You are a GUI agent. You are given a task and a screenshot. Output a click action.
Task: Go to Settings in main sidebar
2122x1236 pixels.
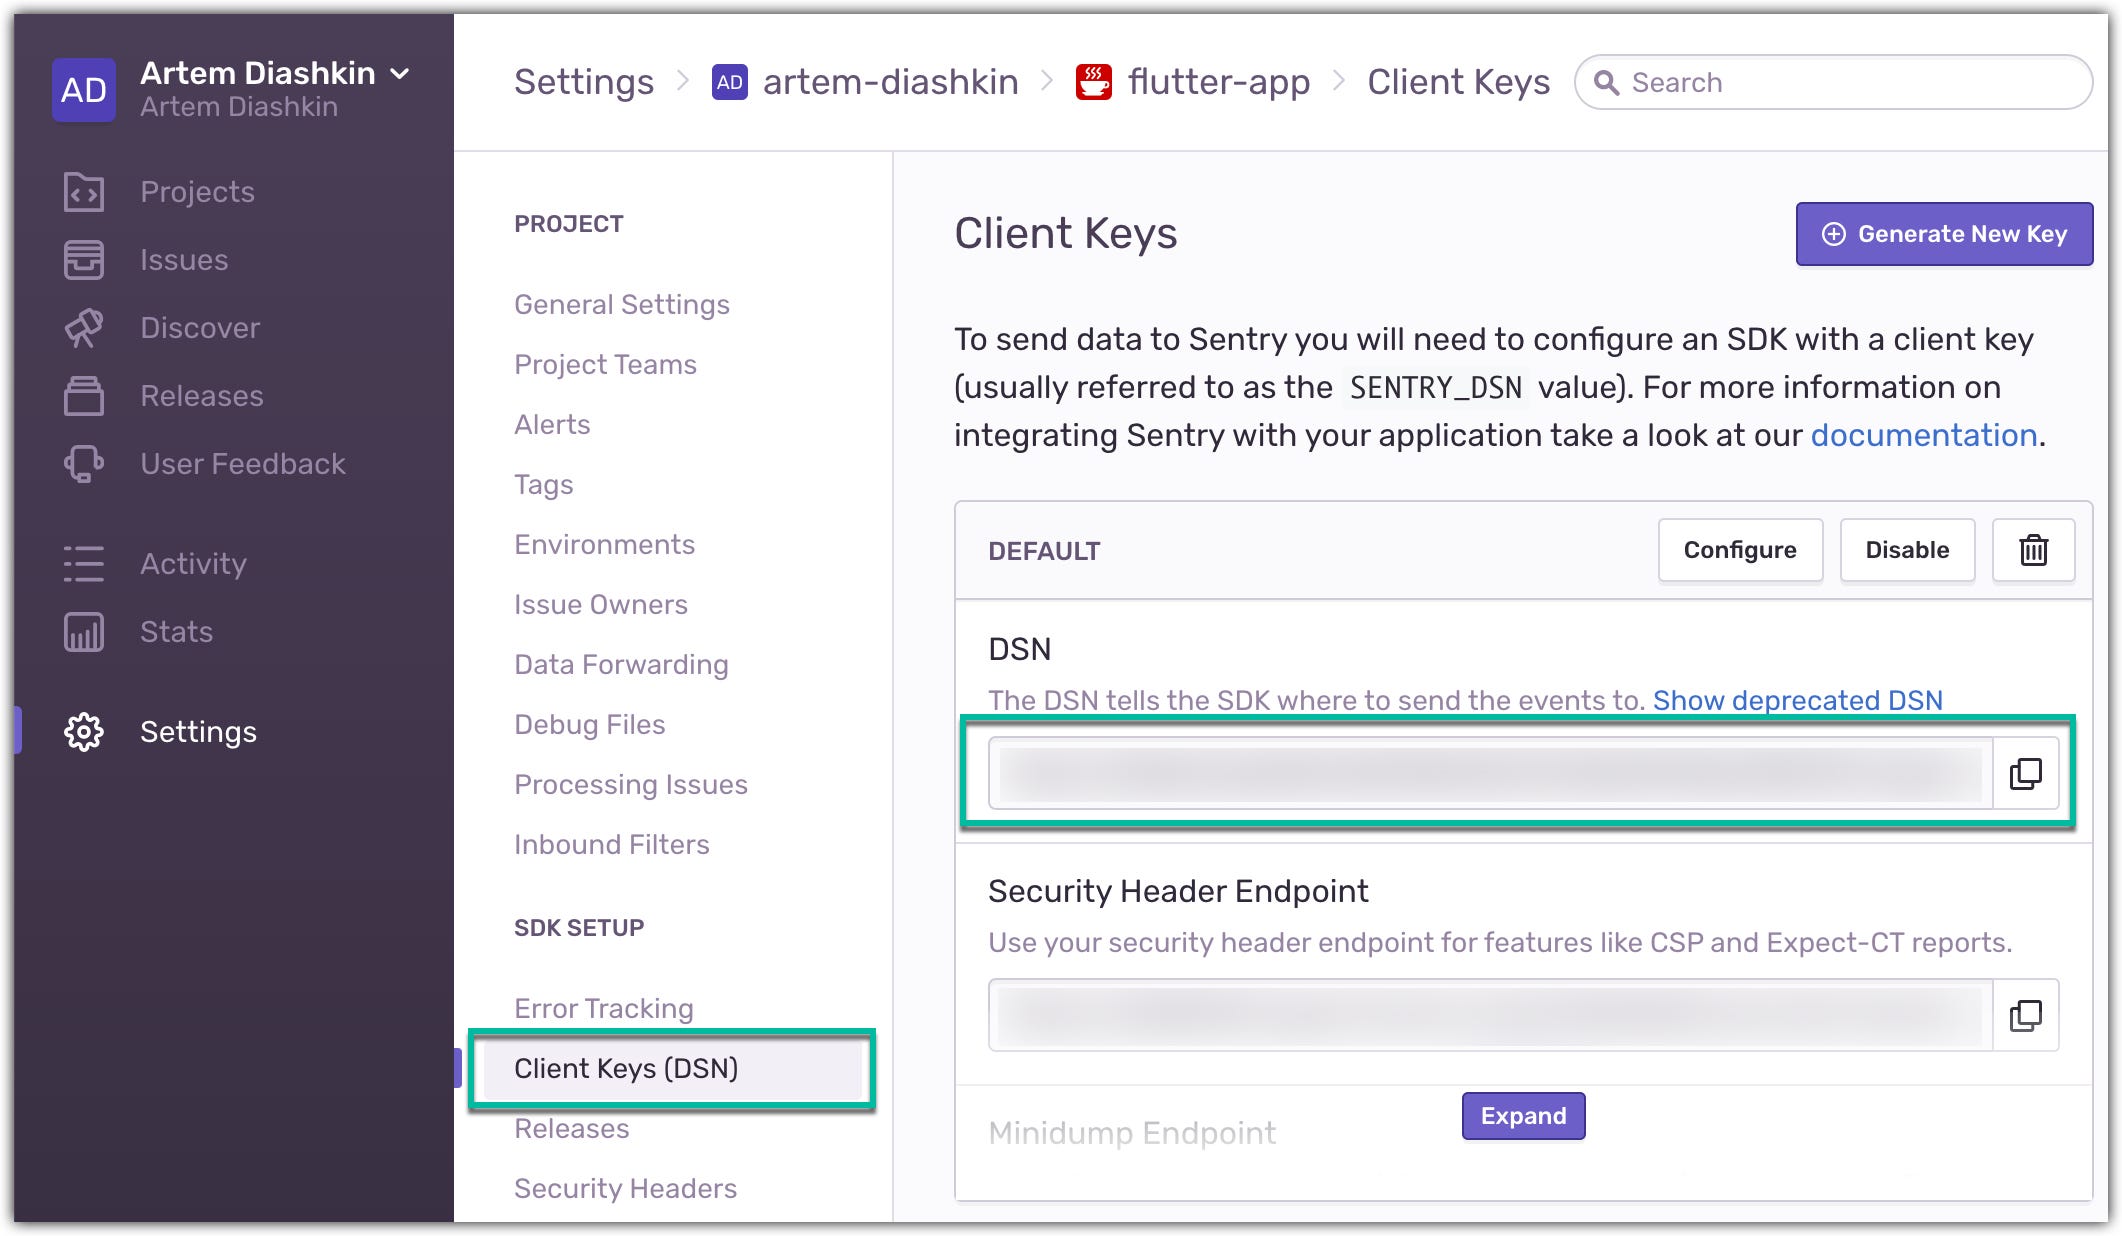tap(198, 732)
